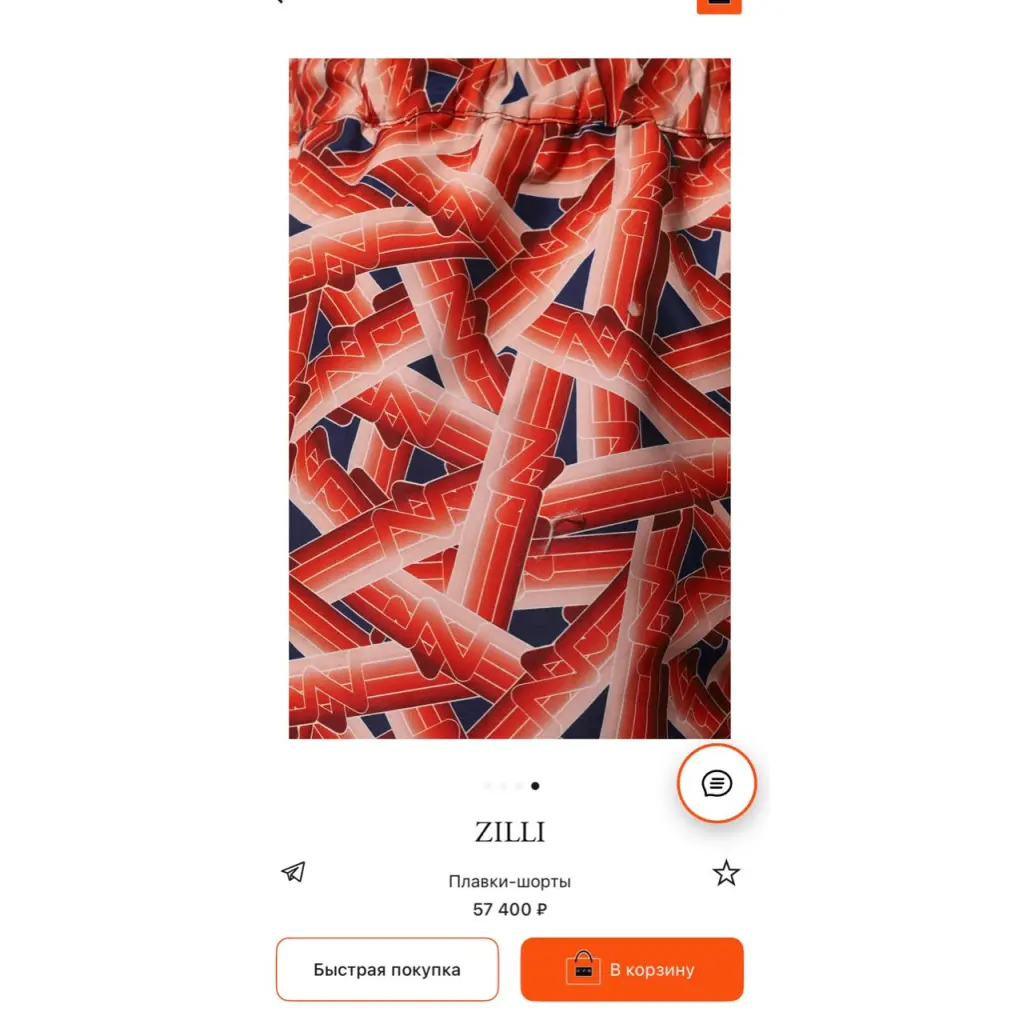The width and height of the screenshot is (1024, 1024).
Task: Go back using the top-left arrow
Action: click(279, 2)
